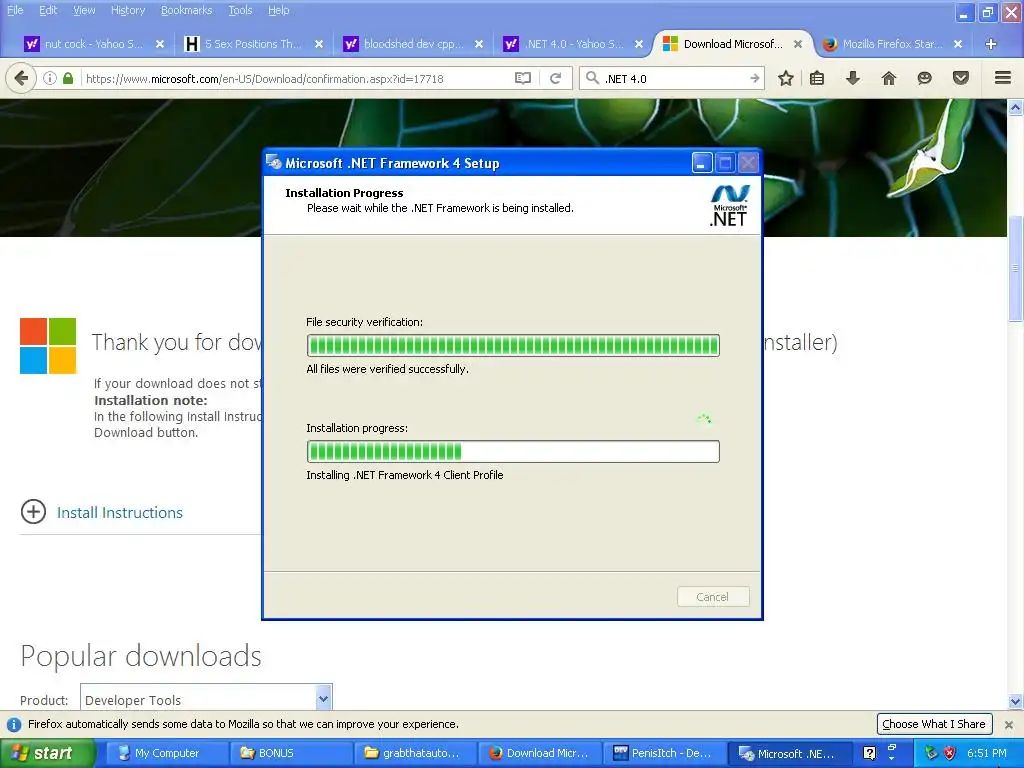Image resolution: width=1024 pixels, height=768 pixels.
Task: Click 'All files were verified successfully.' text
Action: pyautogui.click(x=388, y=369)
